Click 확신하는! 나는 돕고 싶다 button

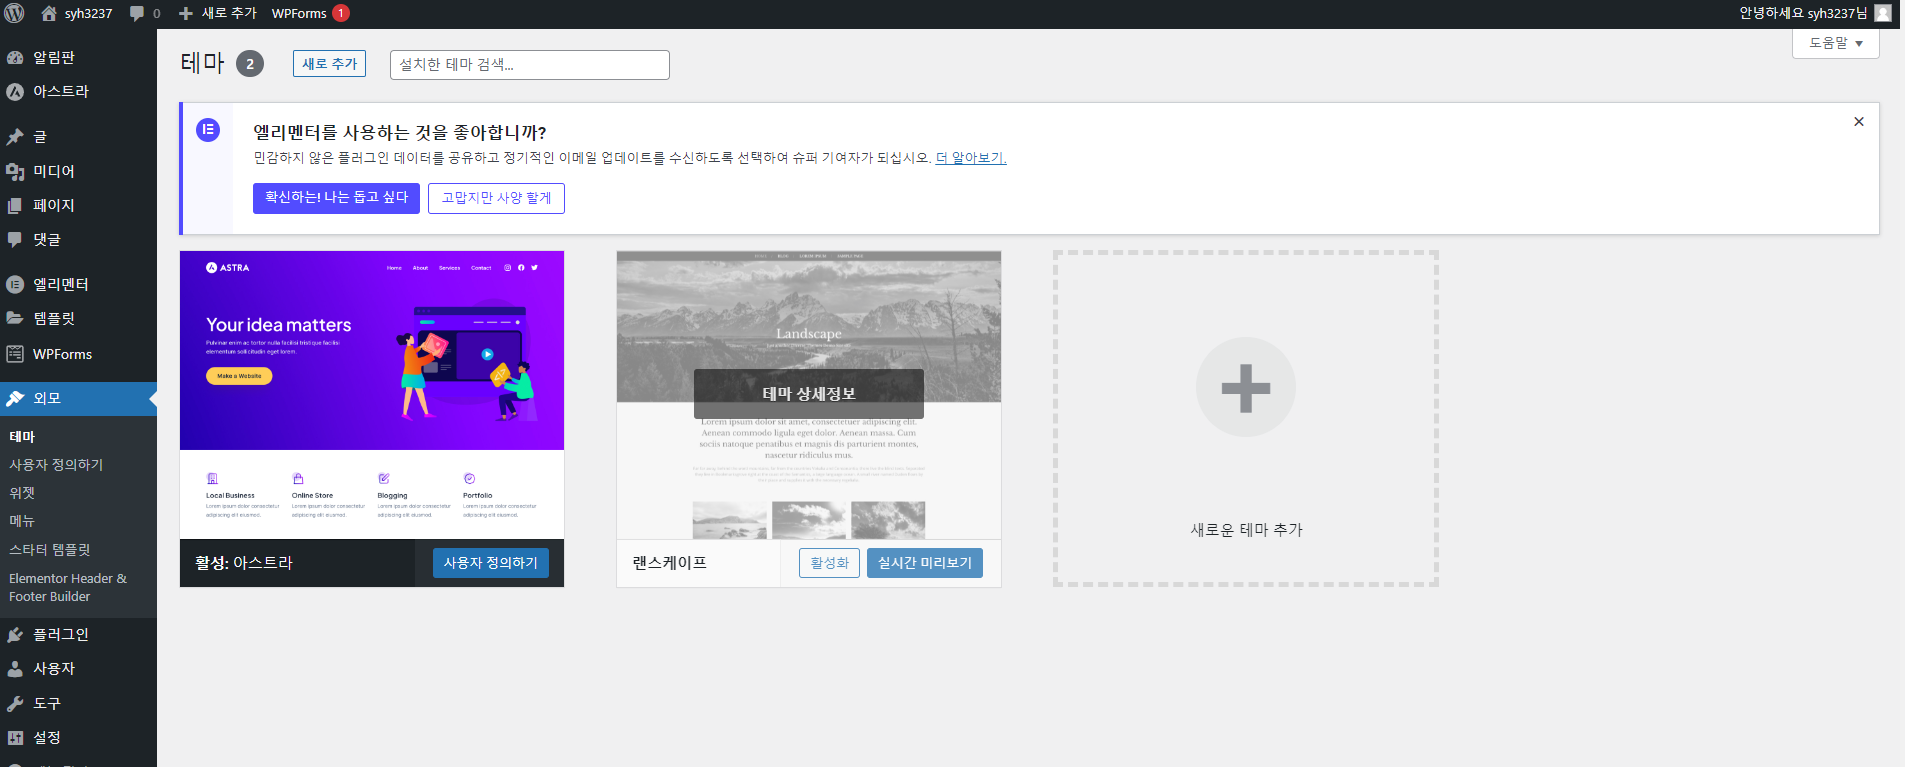(x=336, y=198)
